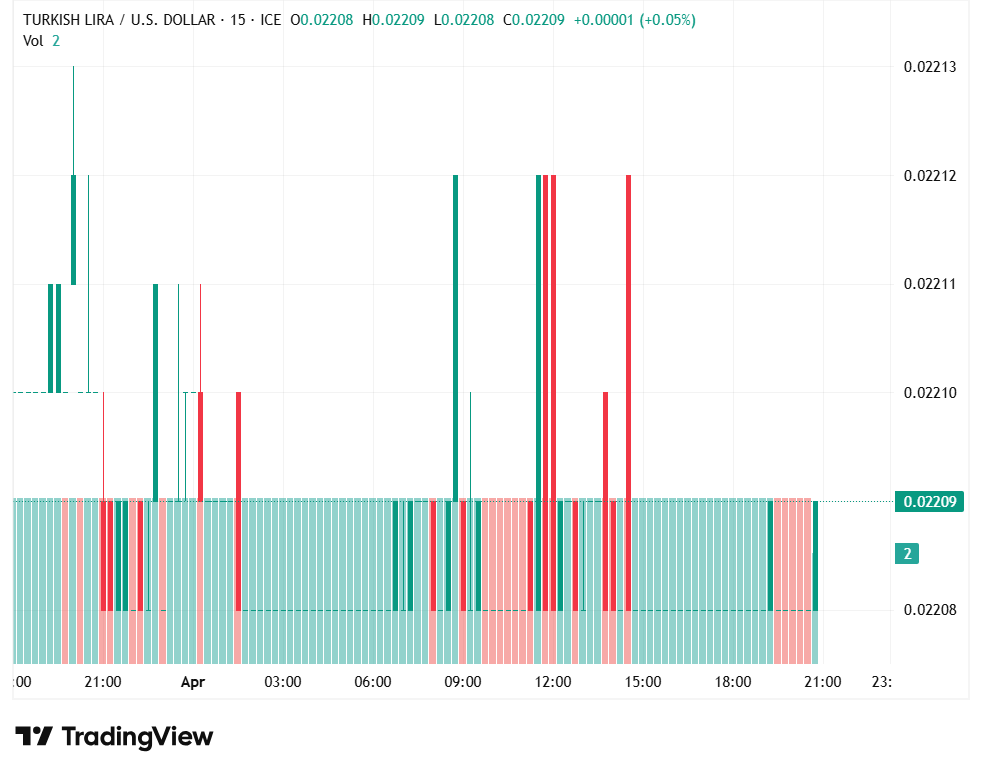The width and height of the screenshot is (982, 774).
Task: Click the "12:00" time axis label
Action: point(554,681)
